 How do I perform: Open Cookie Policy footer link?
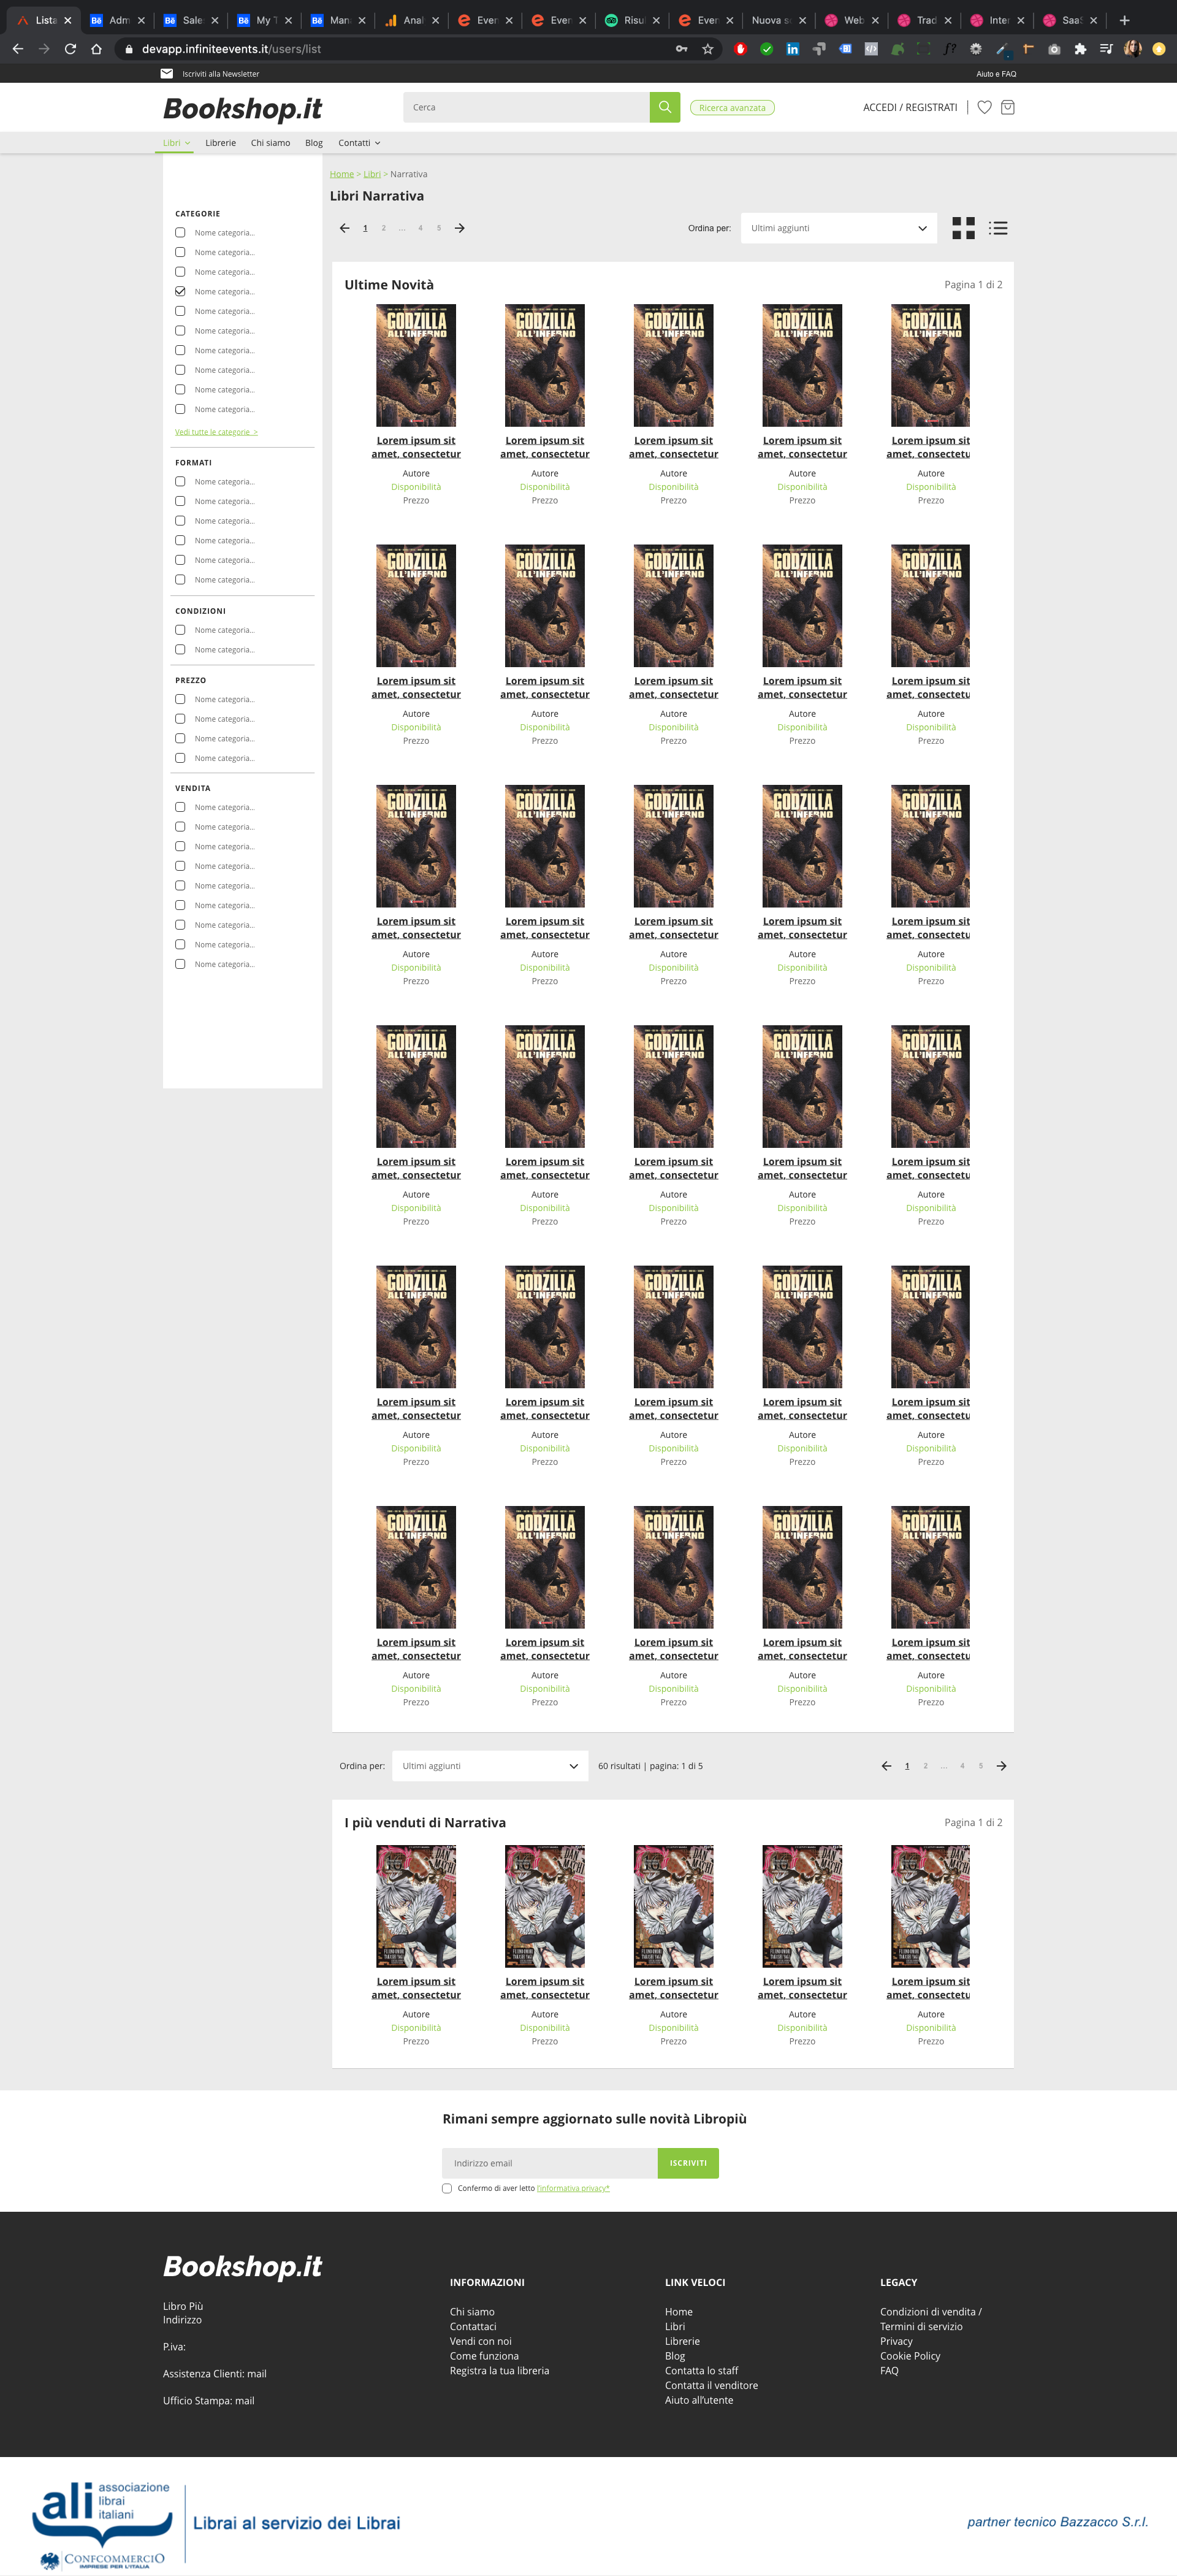pos(910,2356)
